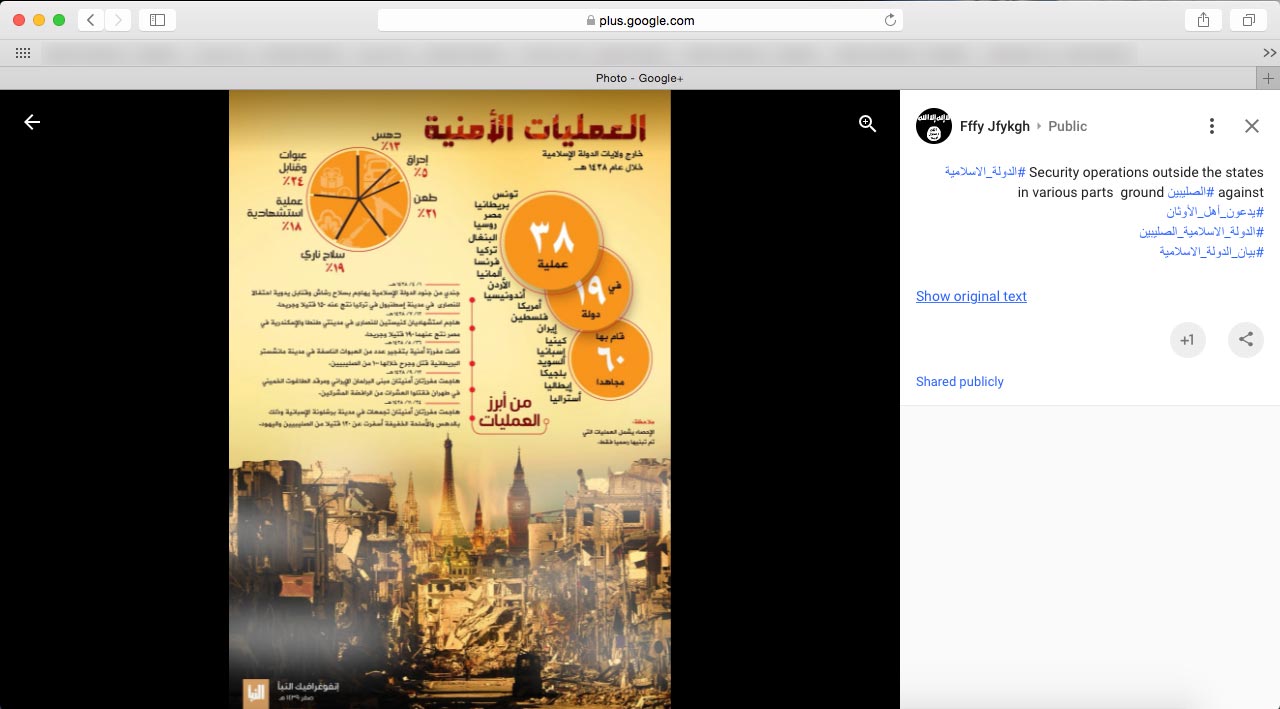Click the Show original text link

point(971,296)
